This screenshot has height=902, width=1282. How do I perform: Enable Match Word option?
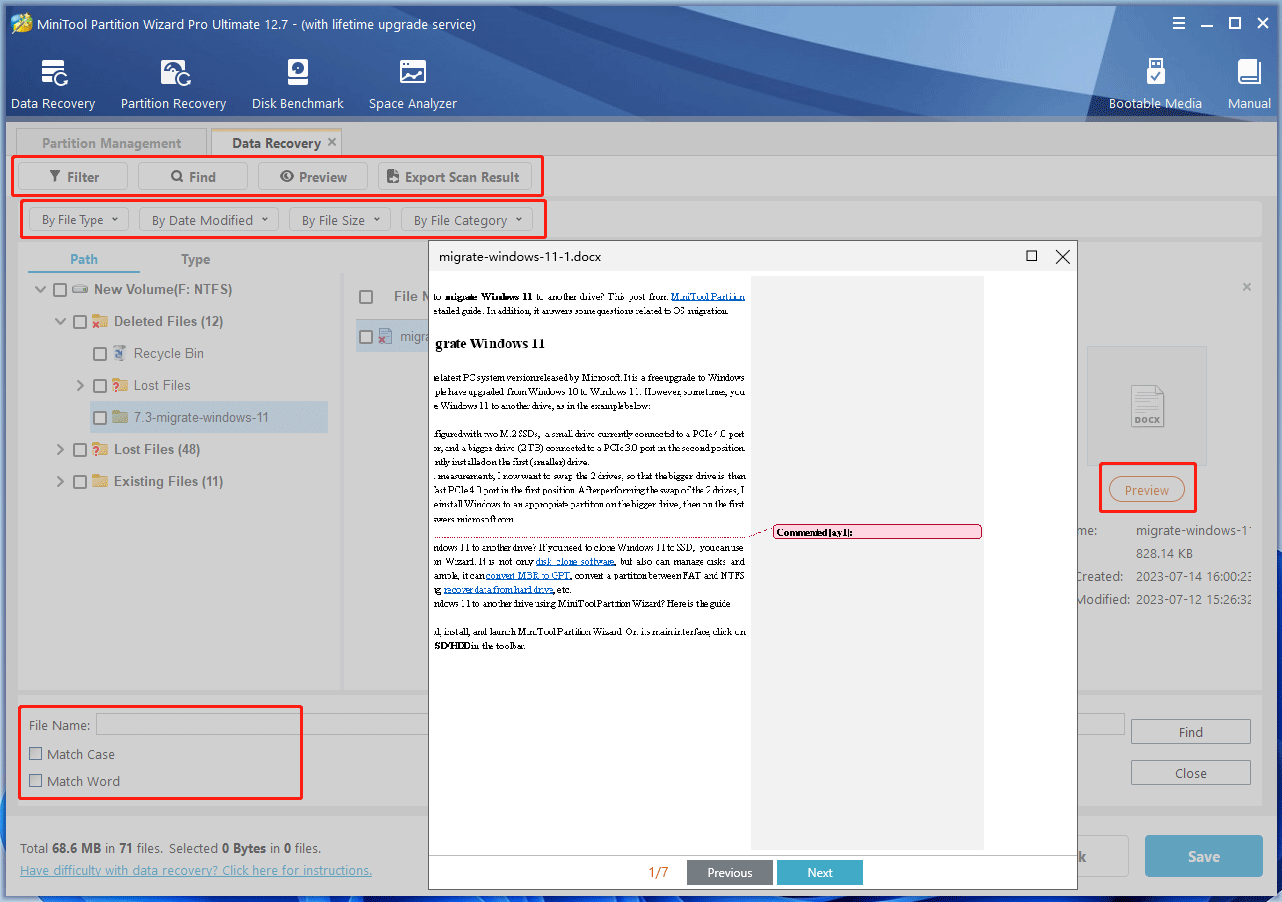(x=36, y=781)
